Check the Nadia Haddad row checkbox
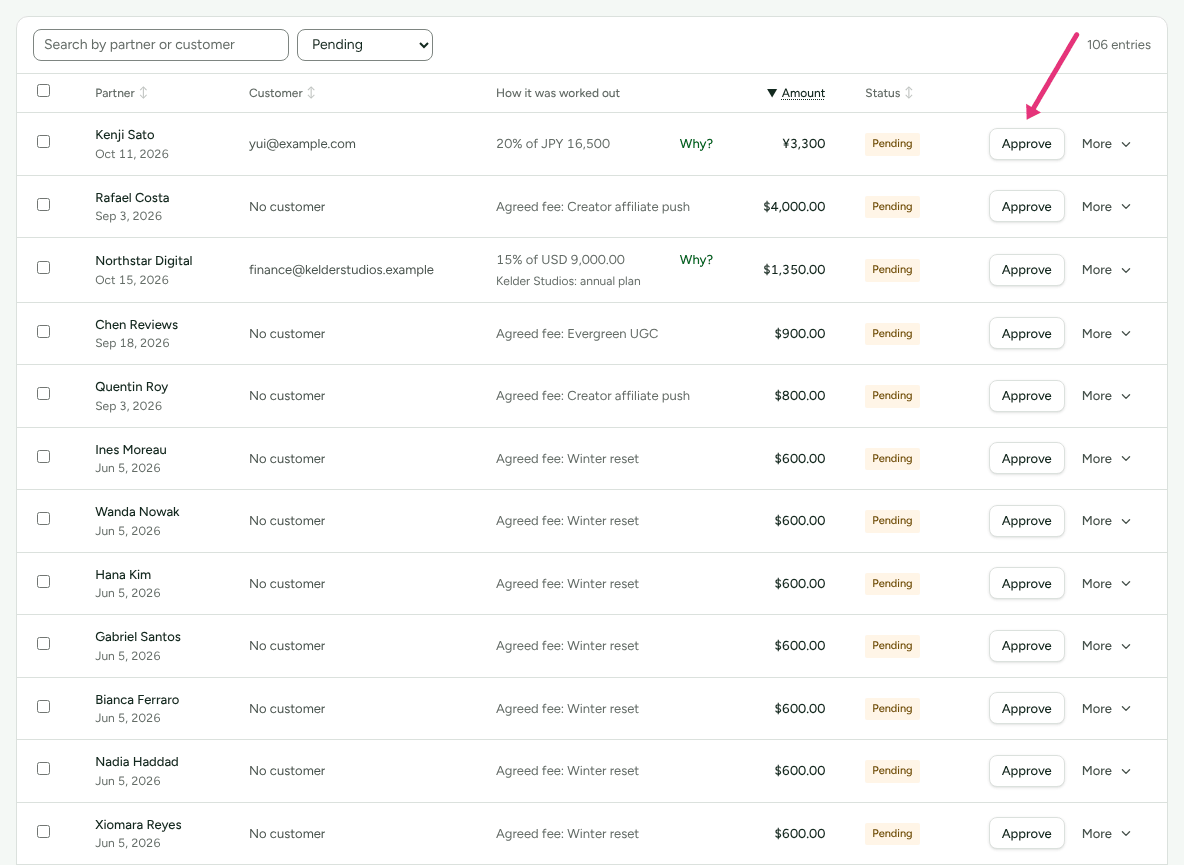Viewport: 1184px width, 865px height. tap(44, 768)
